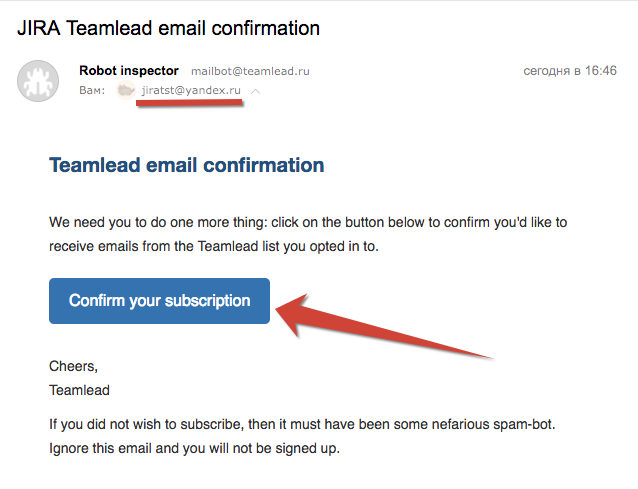This screenshot has height=489, width=638.
Task: Click the email timestamp сегодня в 16:46
Action: [570, 71]
